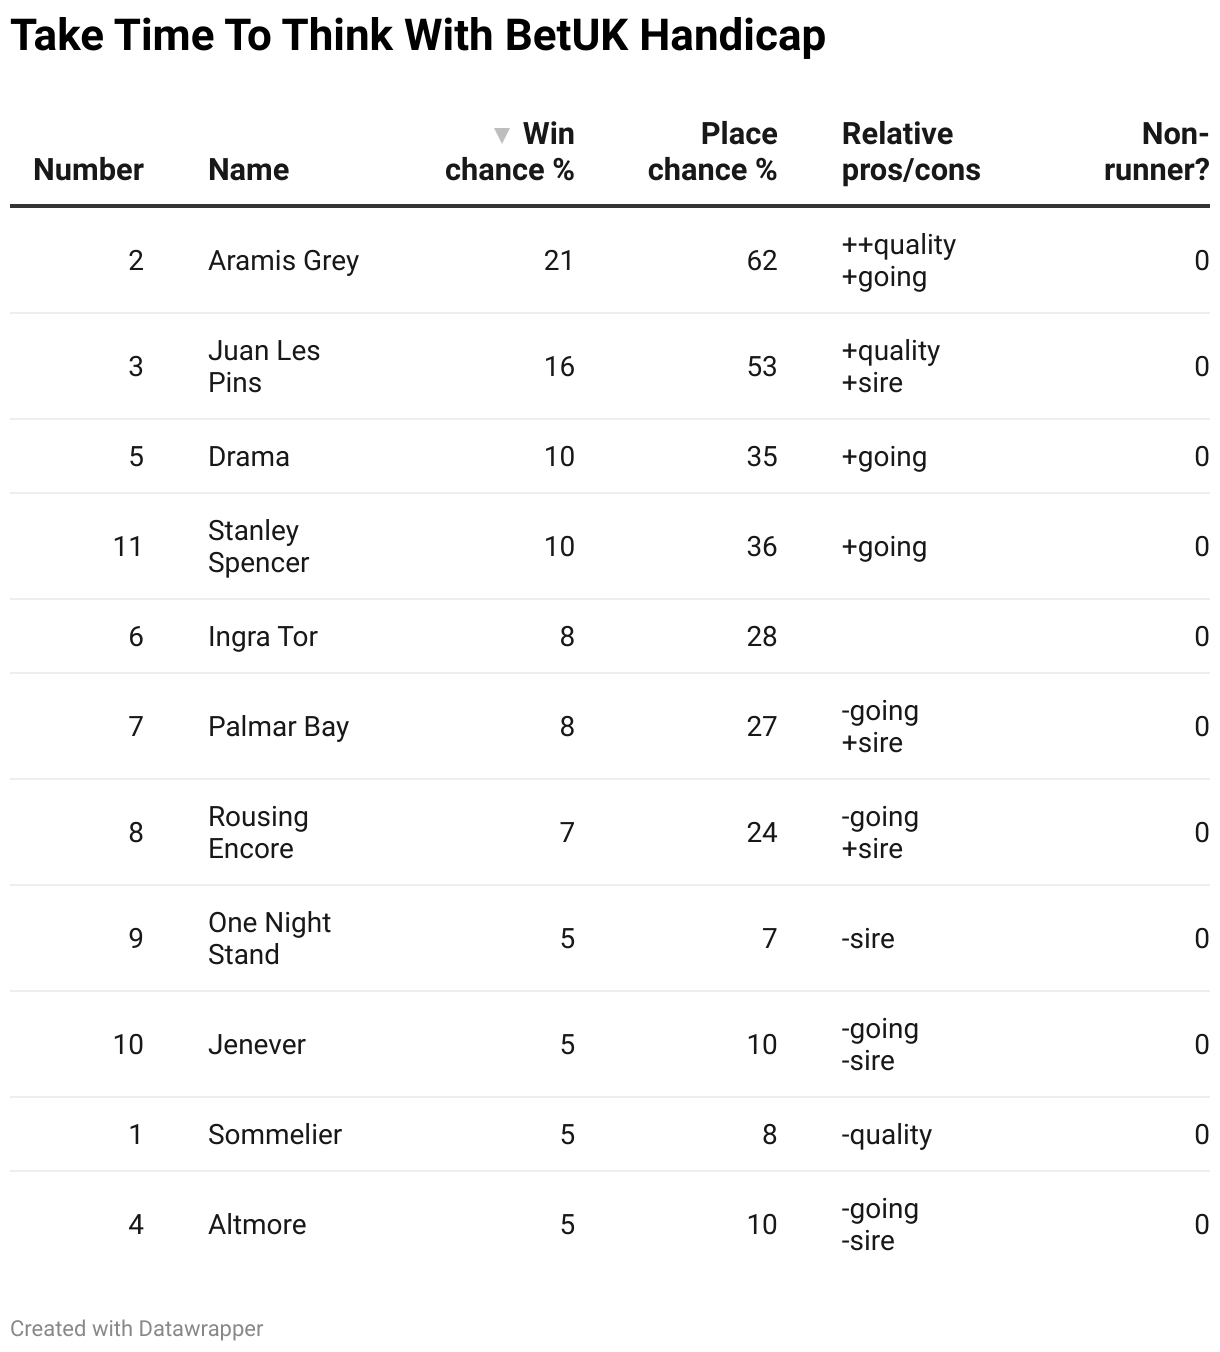Click the Take Time To Think title
Screen dimensions: 1220x1352
point(418,36)
